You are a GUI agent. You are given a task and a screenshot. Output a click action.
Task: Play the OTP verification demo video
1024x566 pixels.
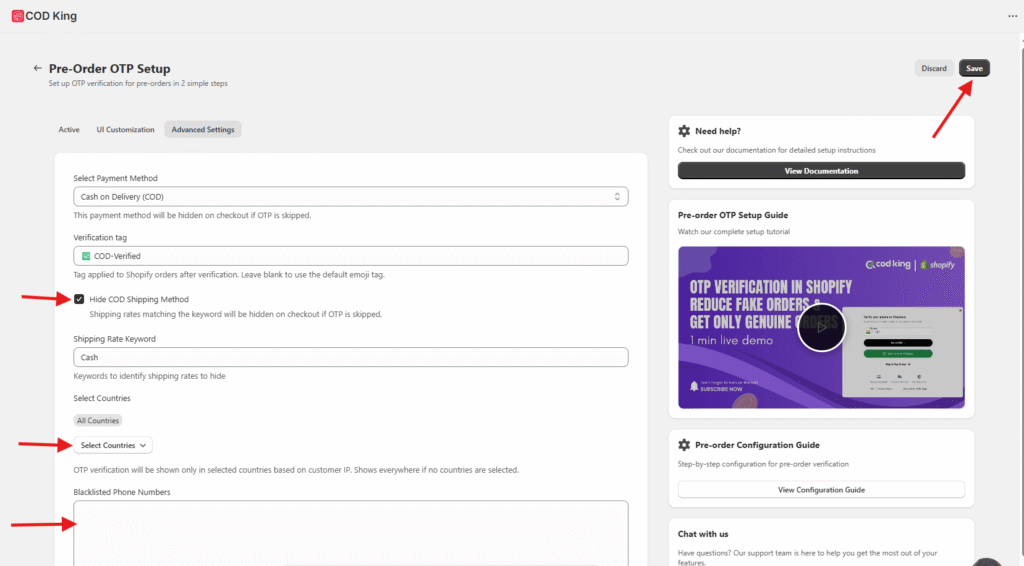pyautogui.click(x=821, y=326)
